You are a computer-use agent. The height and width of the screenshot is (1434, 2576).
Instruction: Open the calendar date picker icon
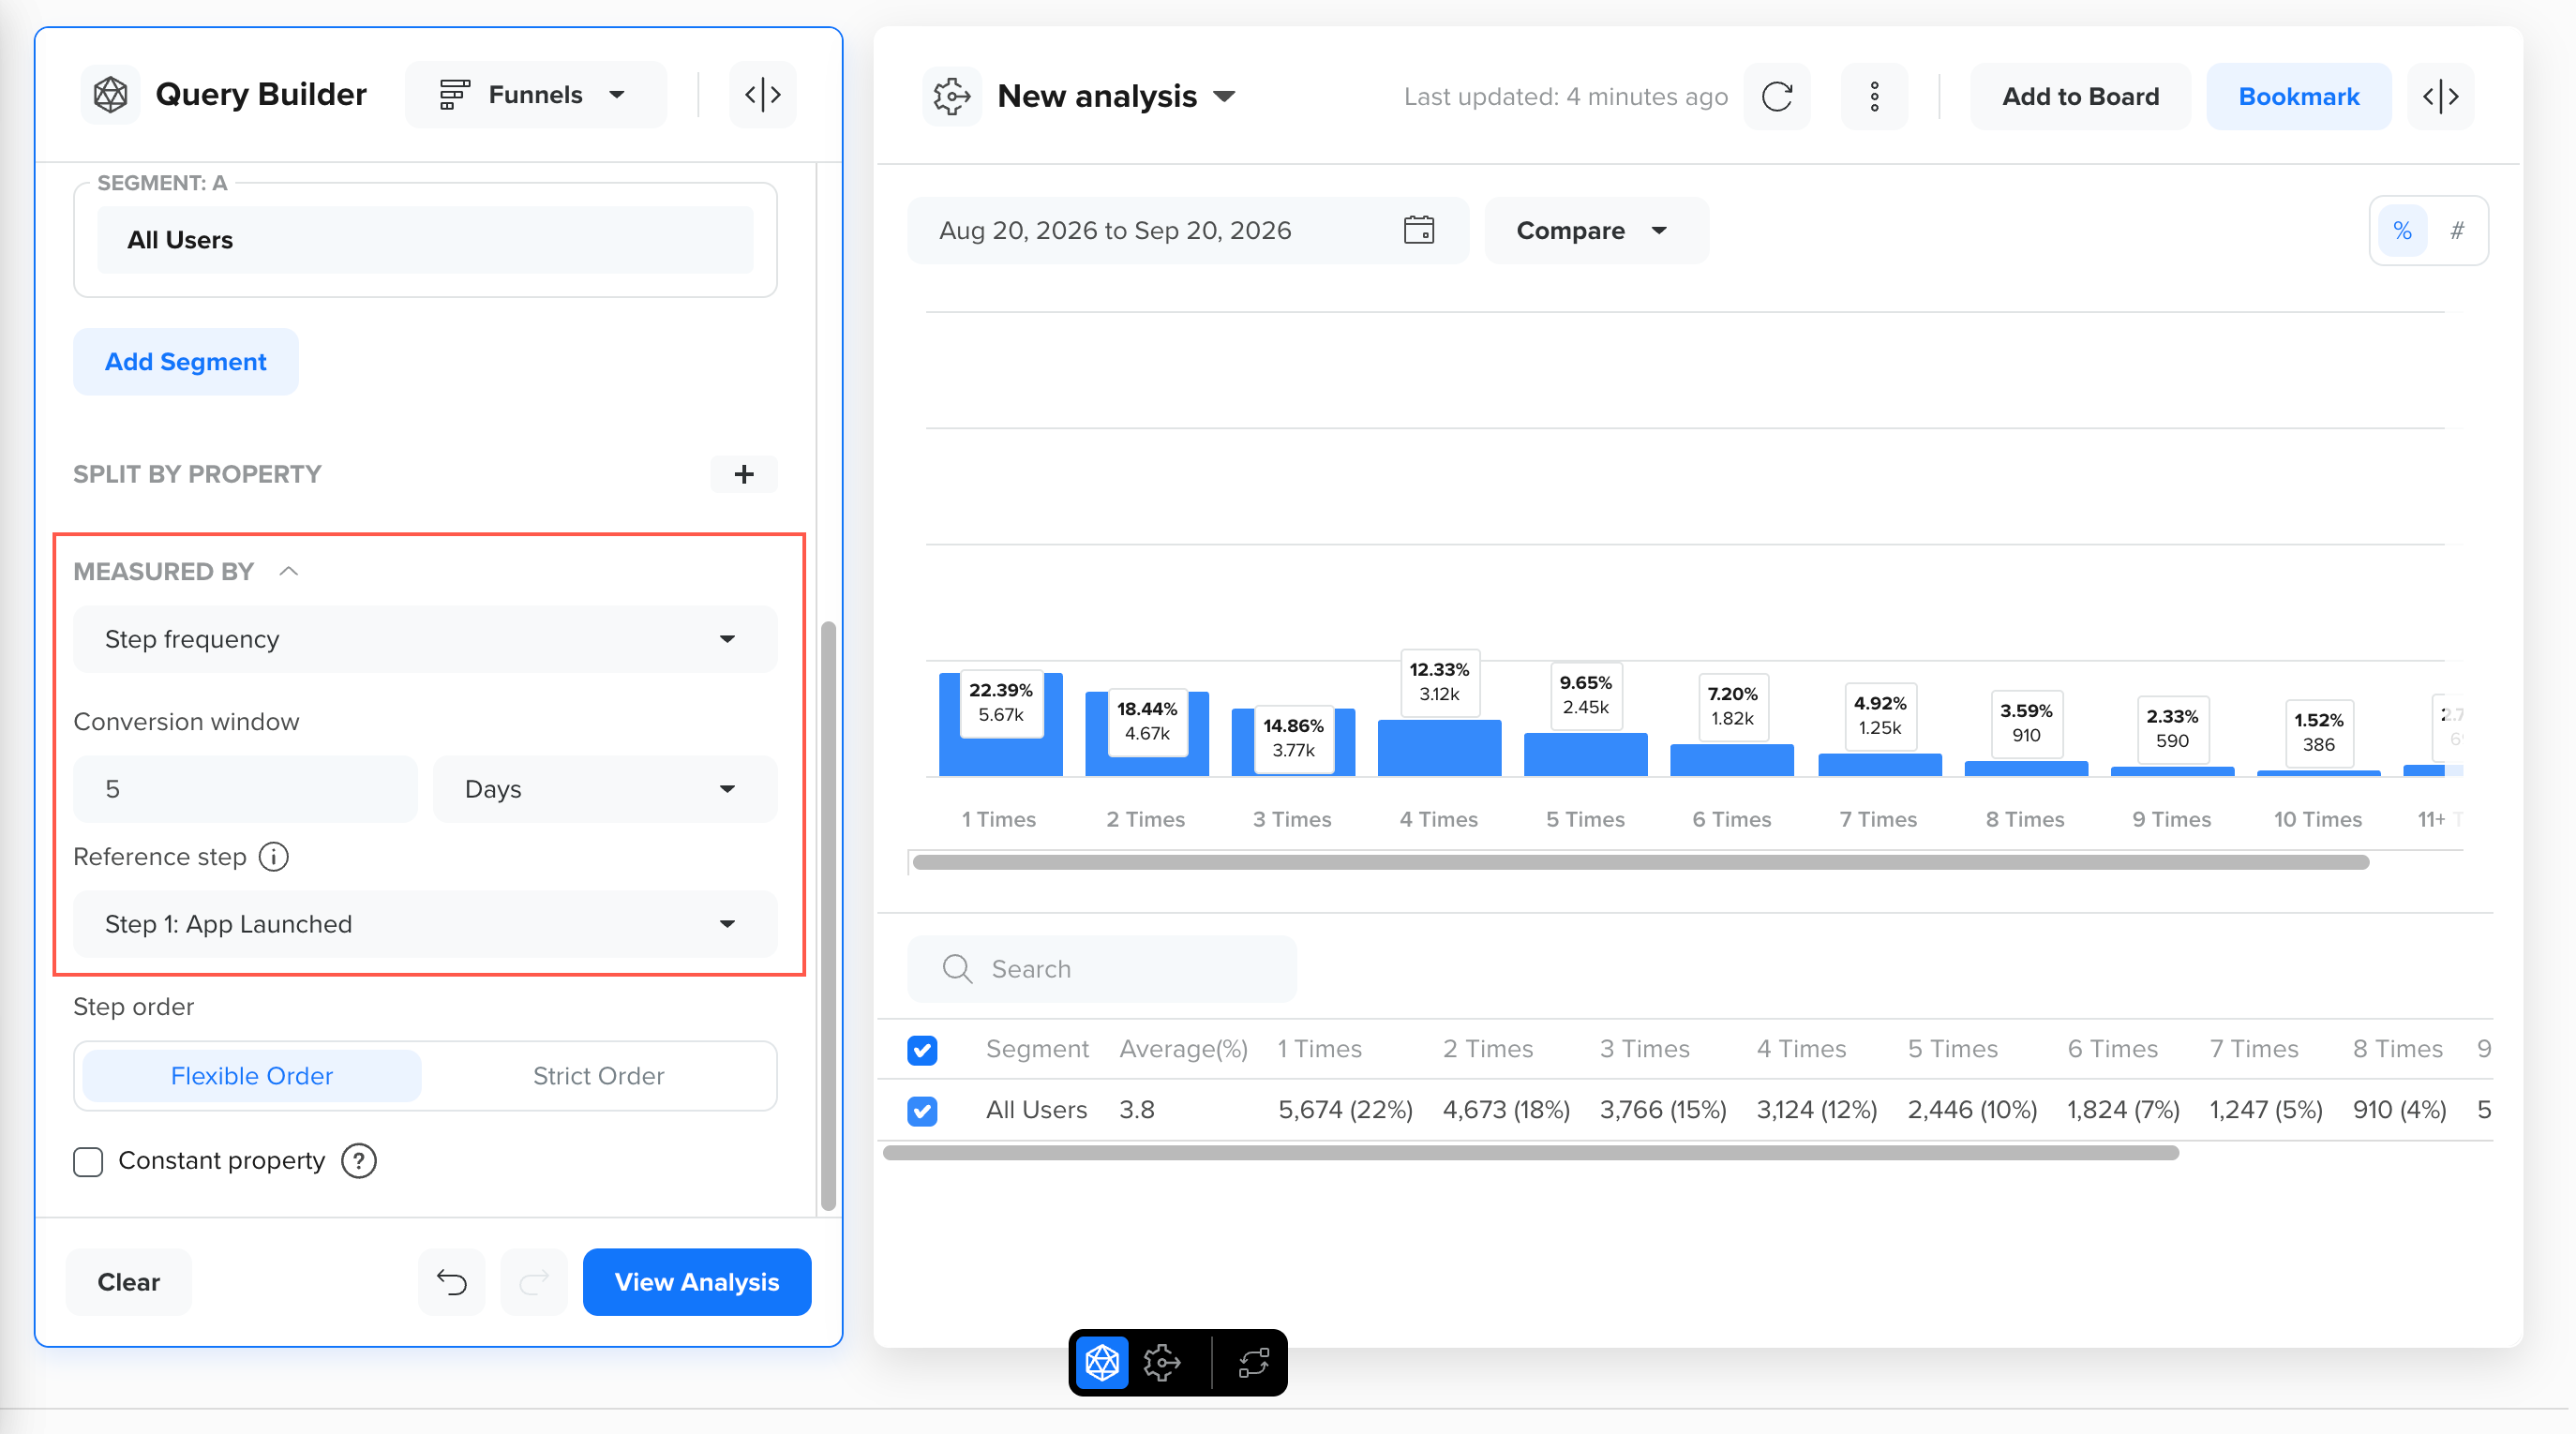point(1418,230)
